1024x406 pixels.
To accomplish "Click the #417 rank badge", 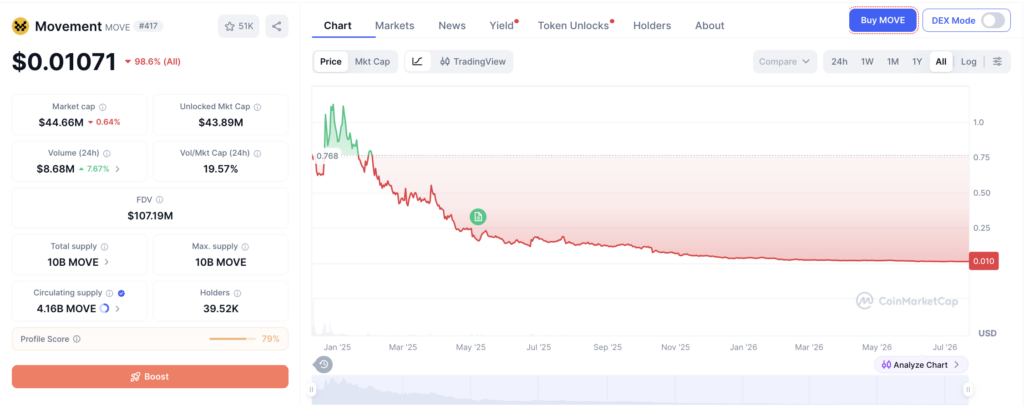I will point(148,26).
